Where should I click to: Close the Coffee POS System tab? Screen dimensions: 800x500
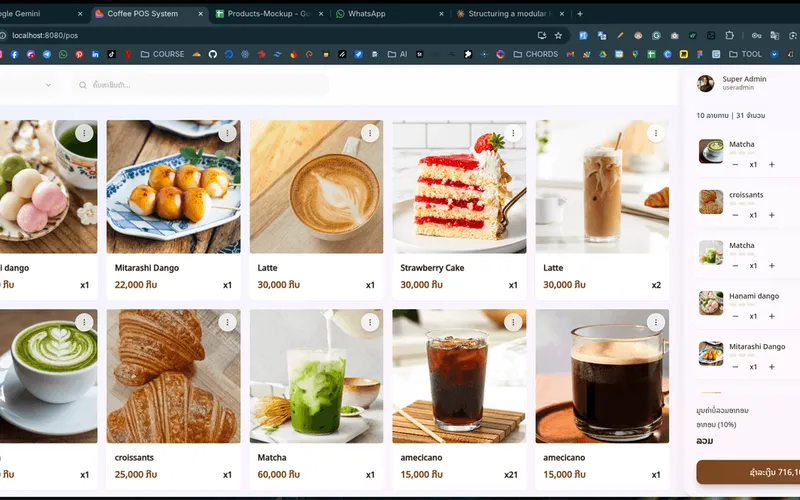[x=201, y=14]
